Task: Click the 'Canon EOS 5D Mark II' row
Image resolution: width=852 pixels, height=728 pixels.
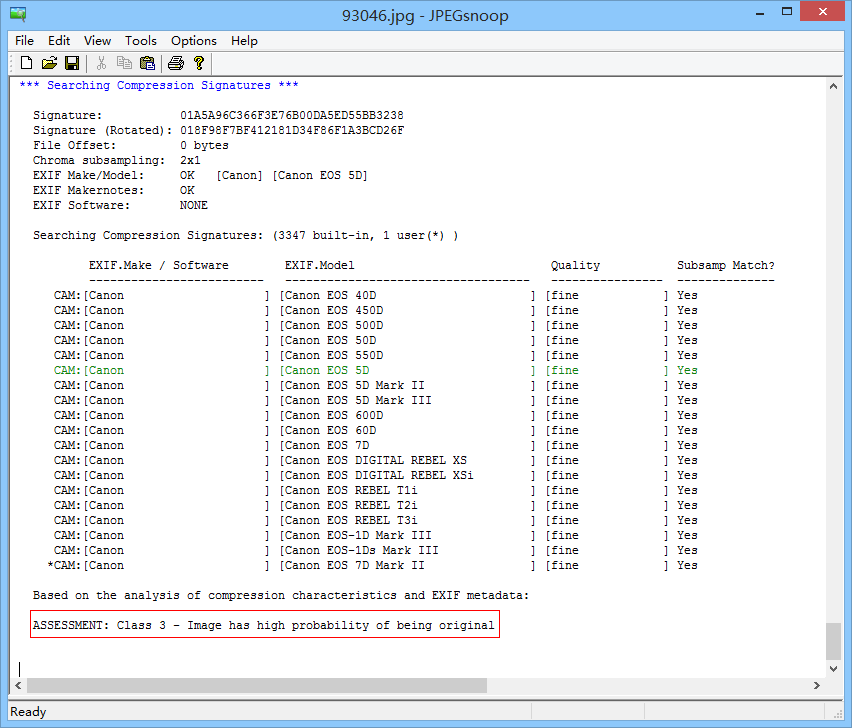Action: click(x=375, y=385)
